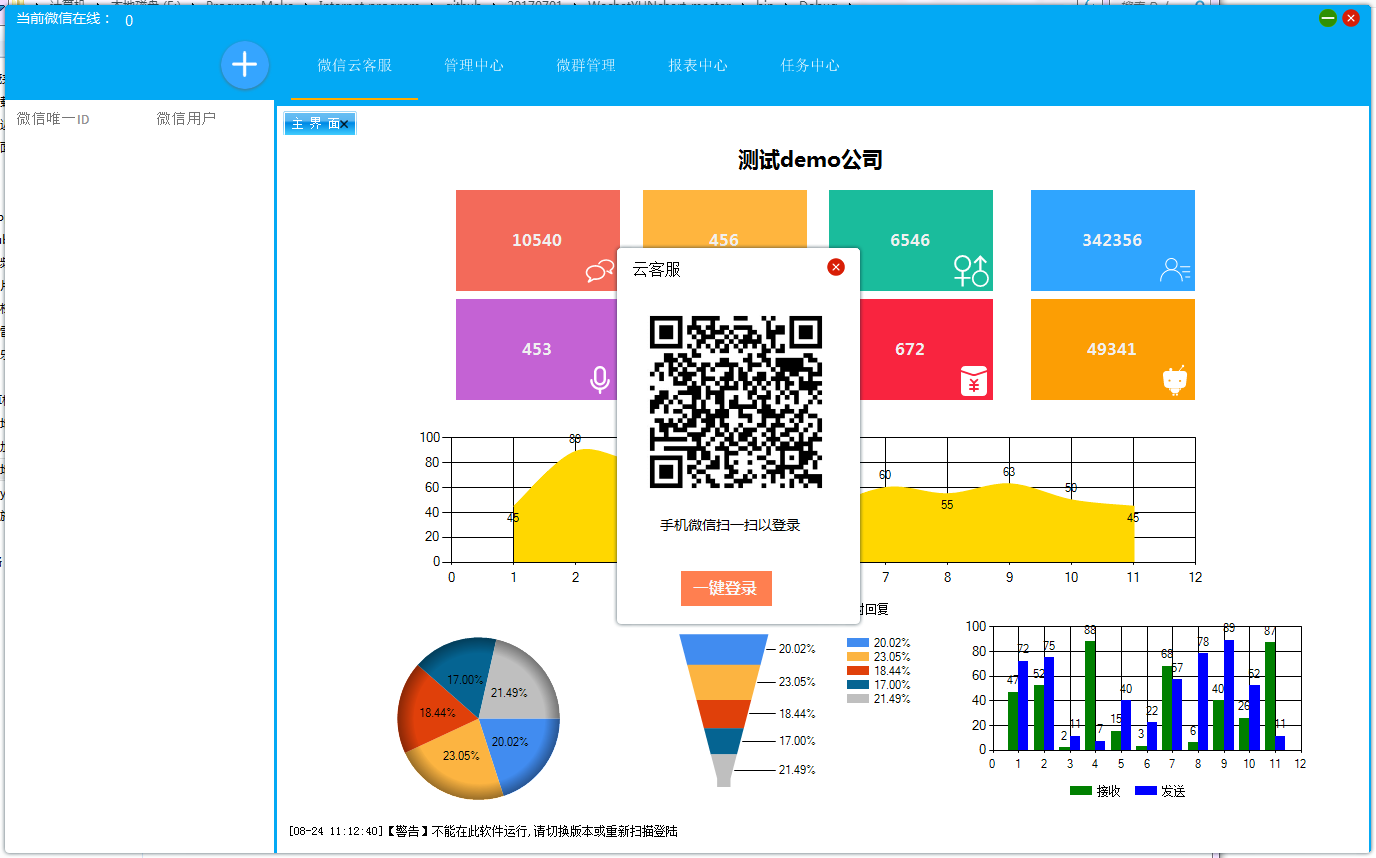Click the robot icon on the 49341 tile
The height and width of the screenshot is (858, 1376).
[1175, 381]
